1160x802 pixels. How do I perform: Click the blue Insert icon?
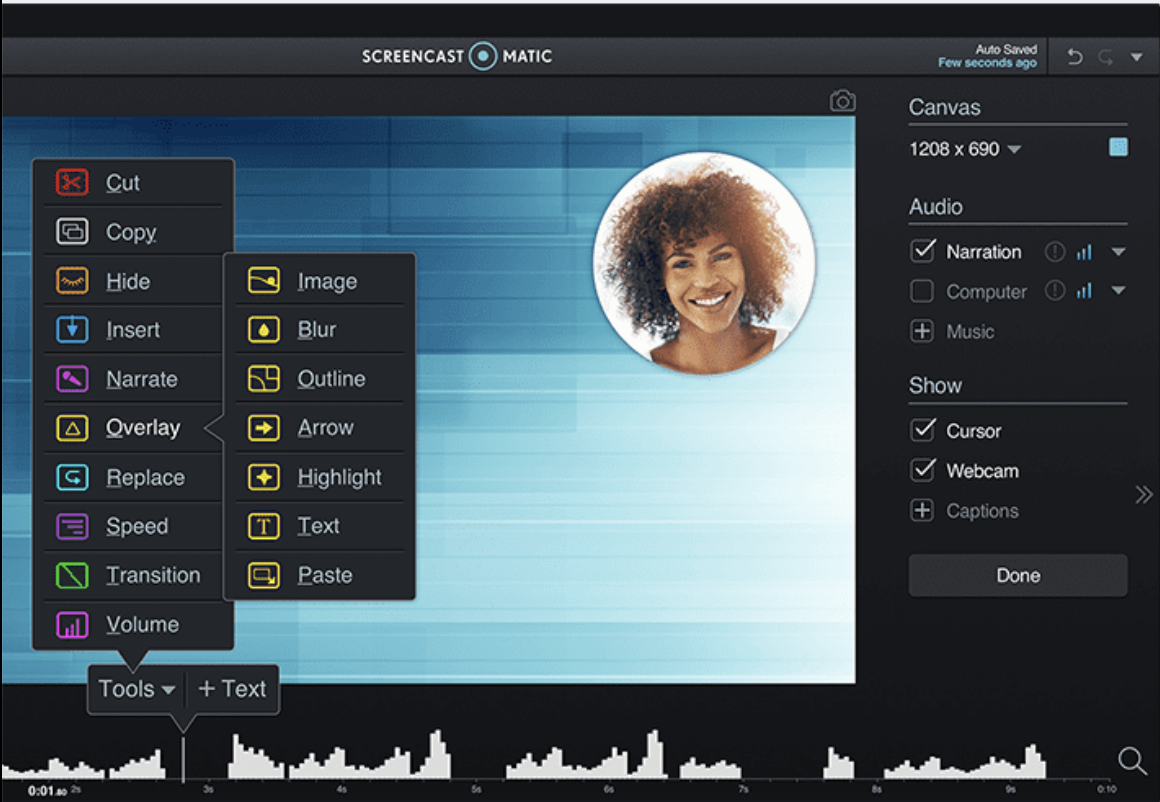point(72,329)
